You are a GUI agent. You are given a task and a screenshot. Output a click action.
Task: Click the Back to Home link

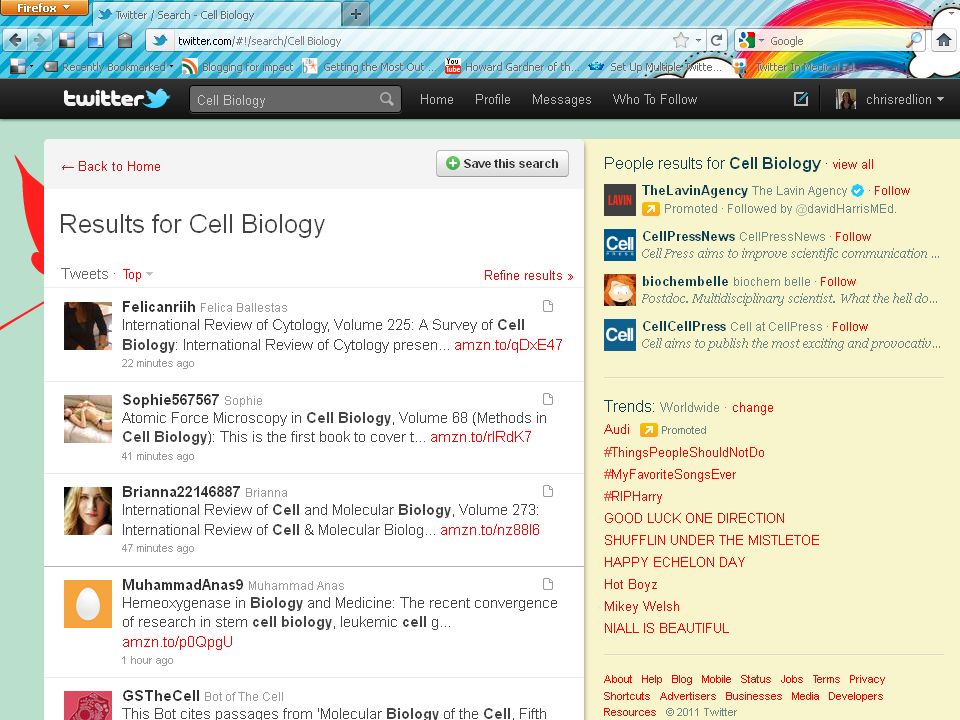(111, 167)
